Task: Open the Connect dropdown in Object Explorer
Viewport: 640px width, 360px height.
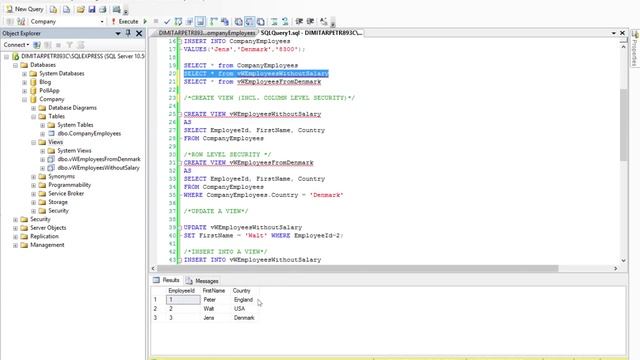Action: pyautogui.click(x=16, y=45)
